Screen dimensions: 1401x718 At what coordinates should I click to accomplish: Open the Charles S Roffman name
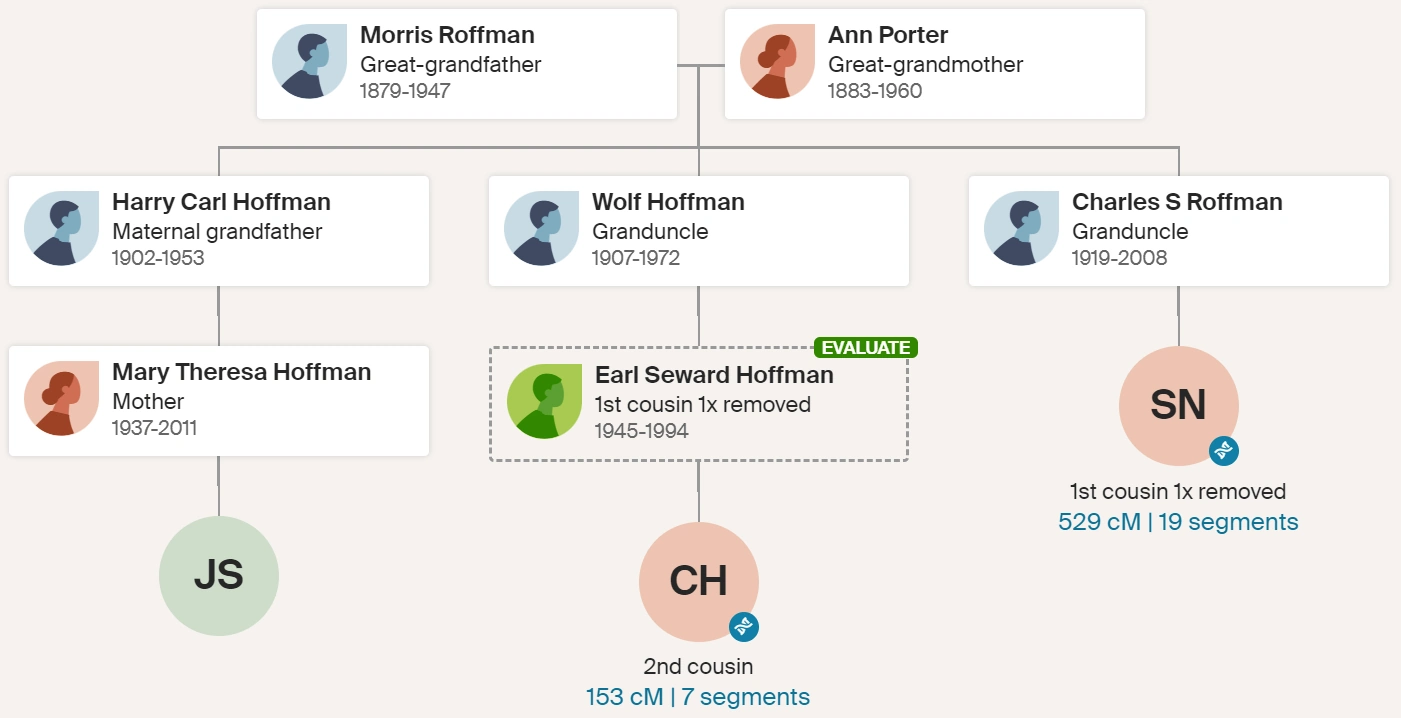1177,202
